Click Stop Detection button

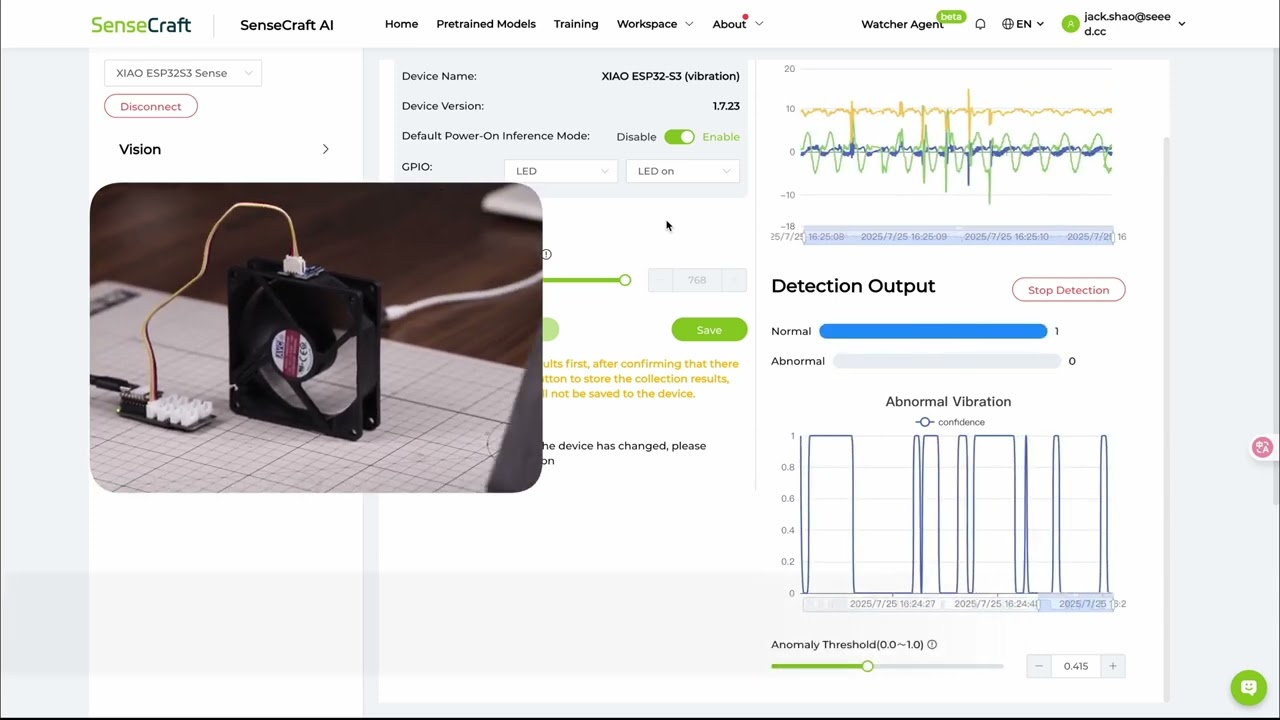[x=1068, y=290]
